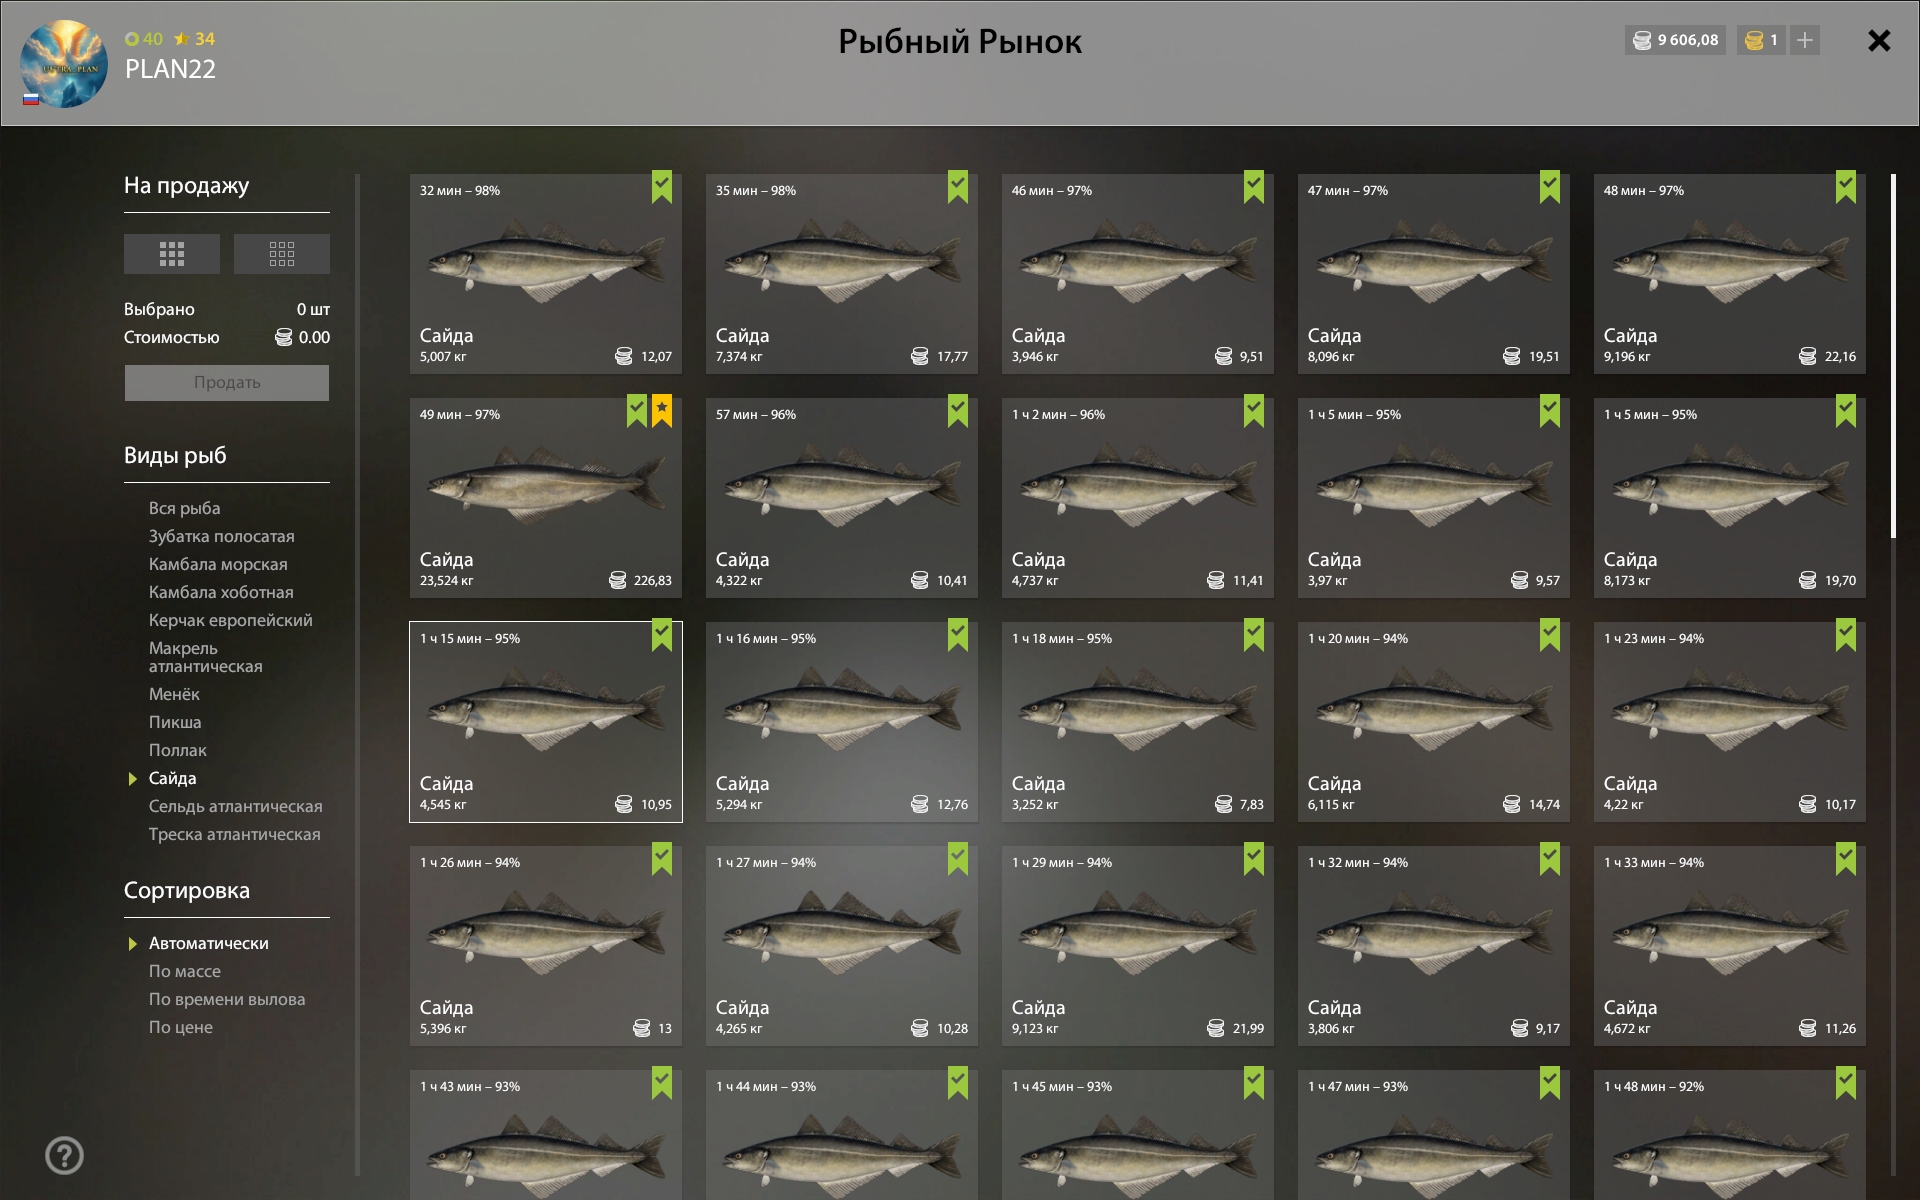Sort fish by mass (По массе)
This screenshot has width=1920, height=1200.
click(185, 971)
